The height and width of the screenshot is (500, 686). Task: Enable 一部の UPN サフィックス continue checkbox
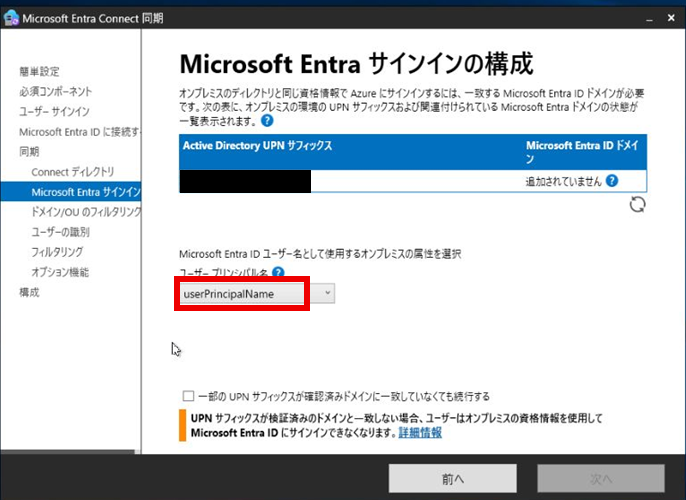coord(188,396)
